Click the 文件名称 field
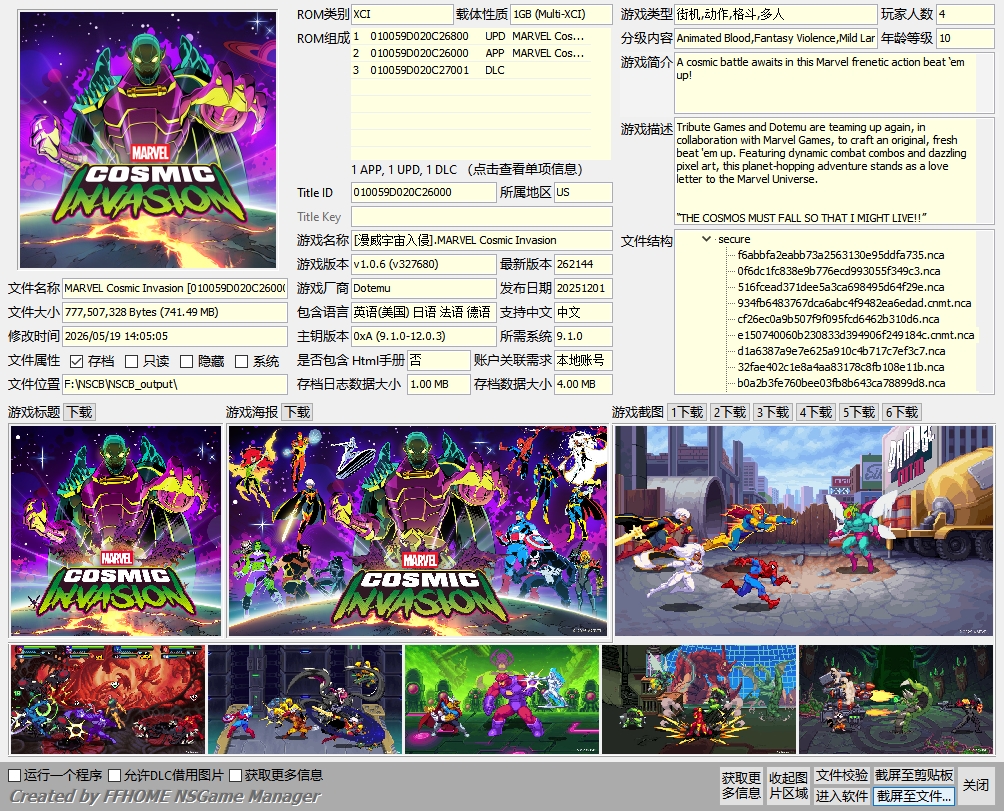The height and width of the screenshot is (811, 1004). point(175,288)
